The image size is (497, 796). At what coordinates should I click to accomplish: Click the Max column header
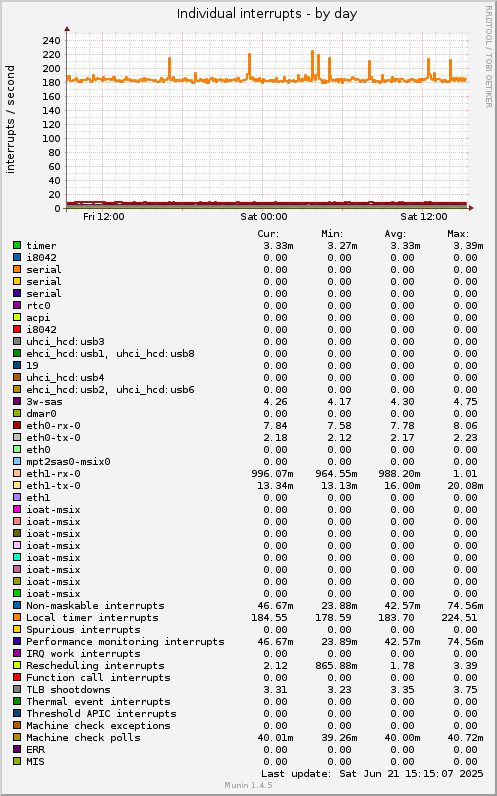point(458,234)
